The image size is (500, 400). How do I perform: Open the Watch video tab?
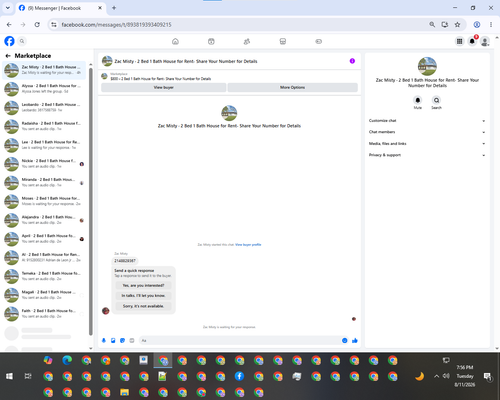(211, 41)
